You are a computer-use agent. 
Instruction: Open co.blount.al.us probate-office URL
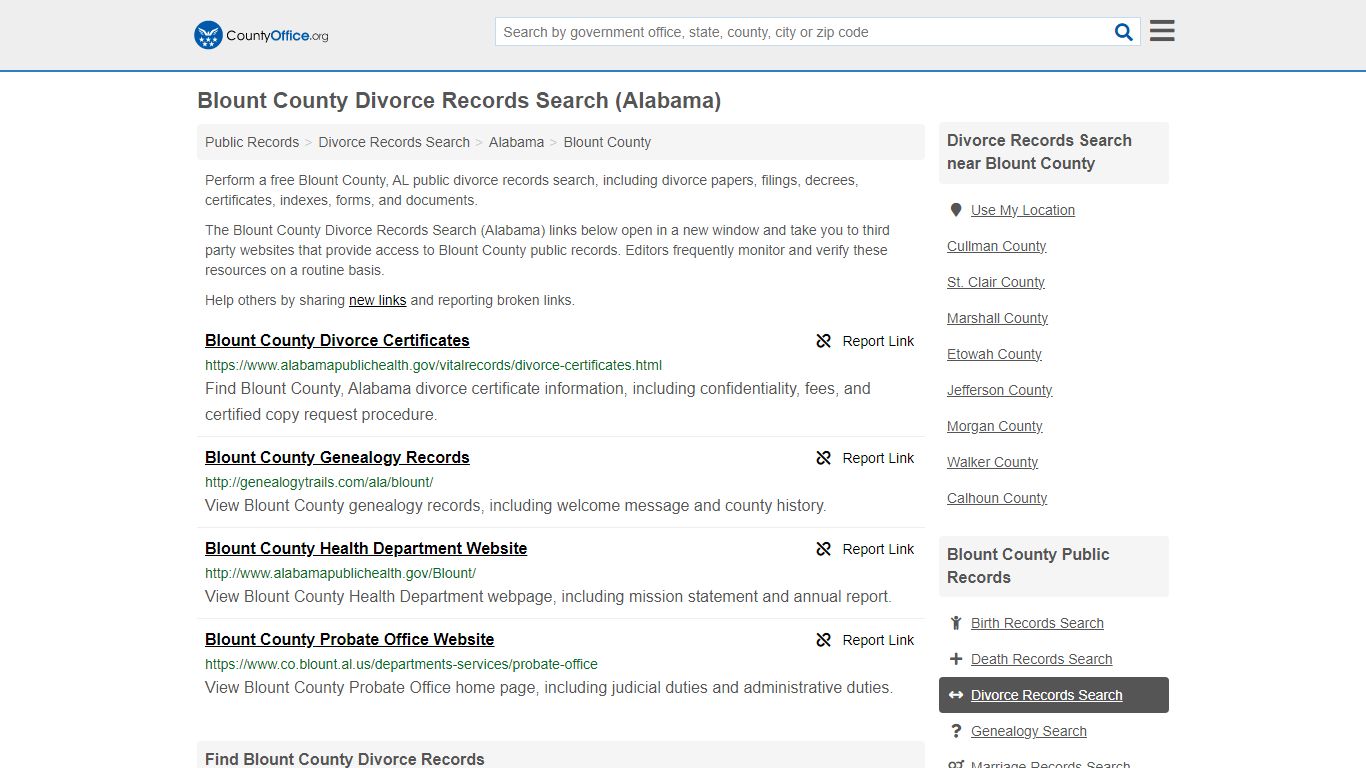click(x=401, y=664)
